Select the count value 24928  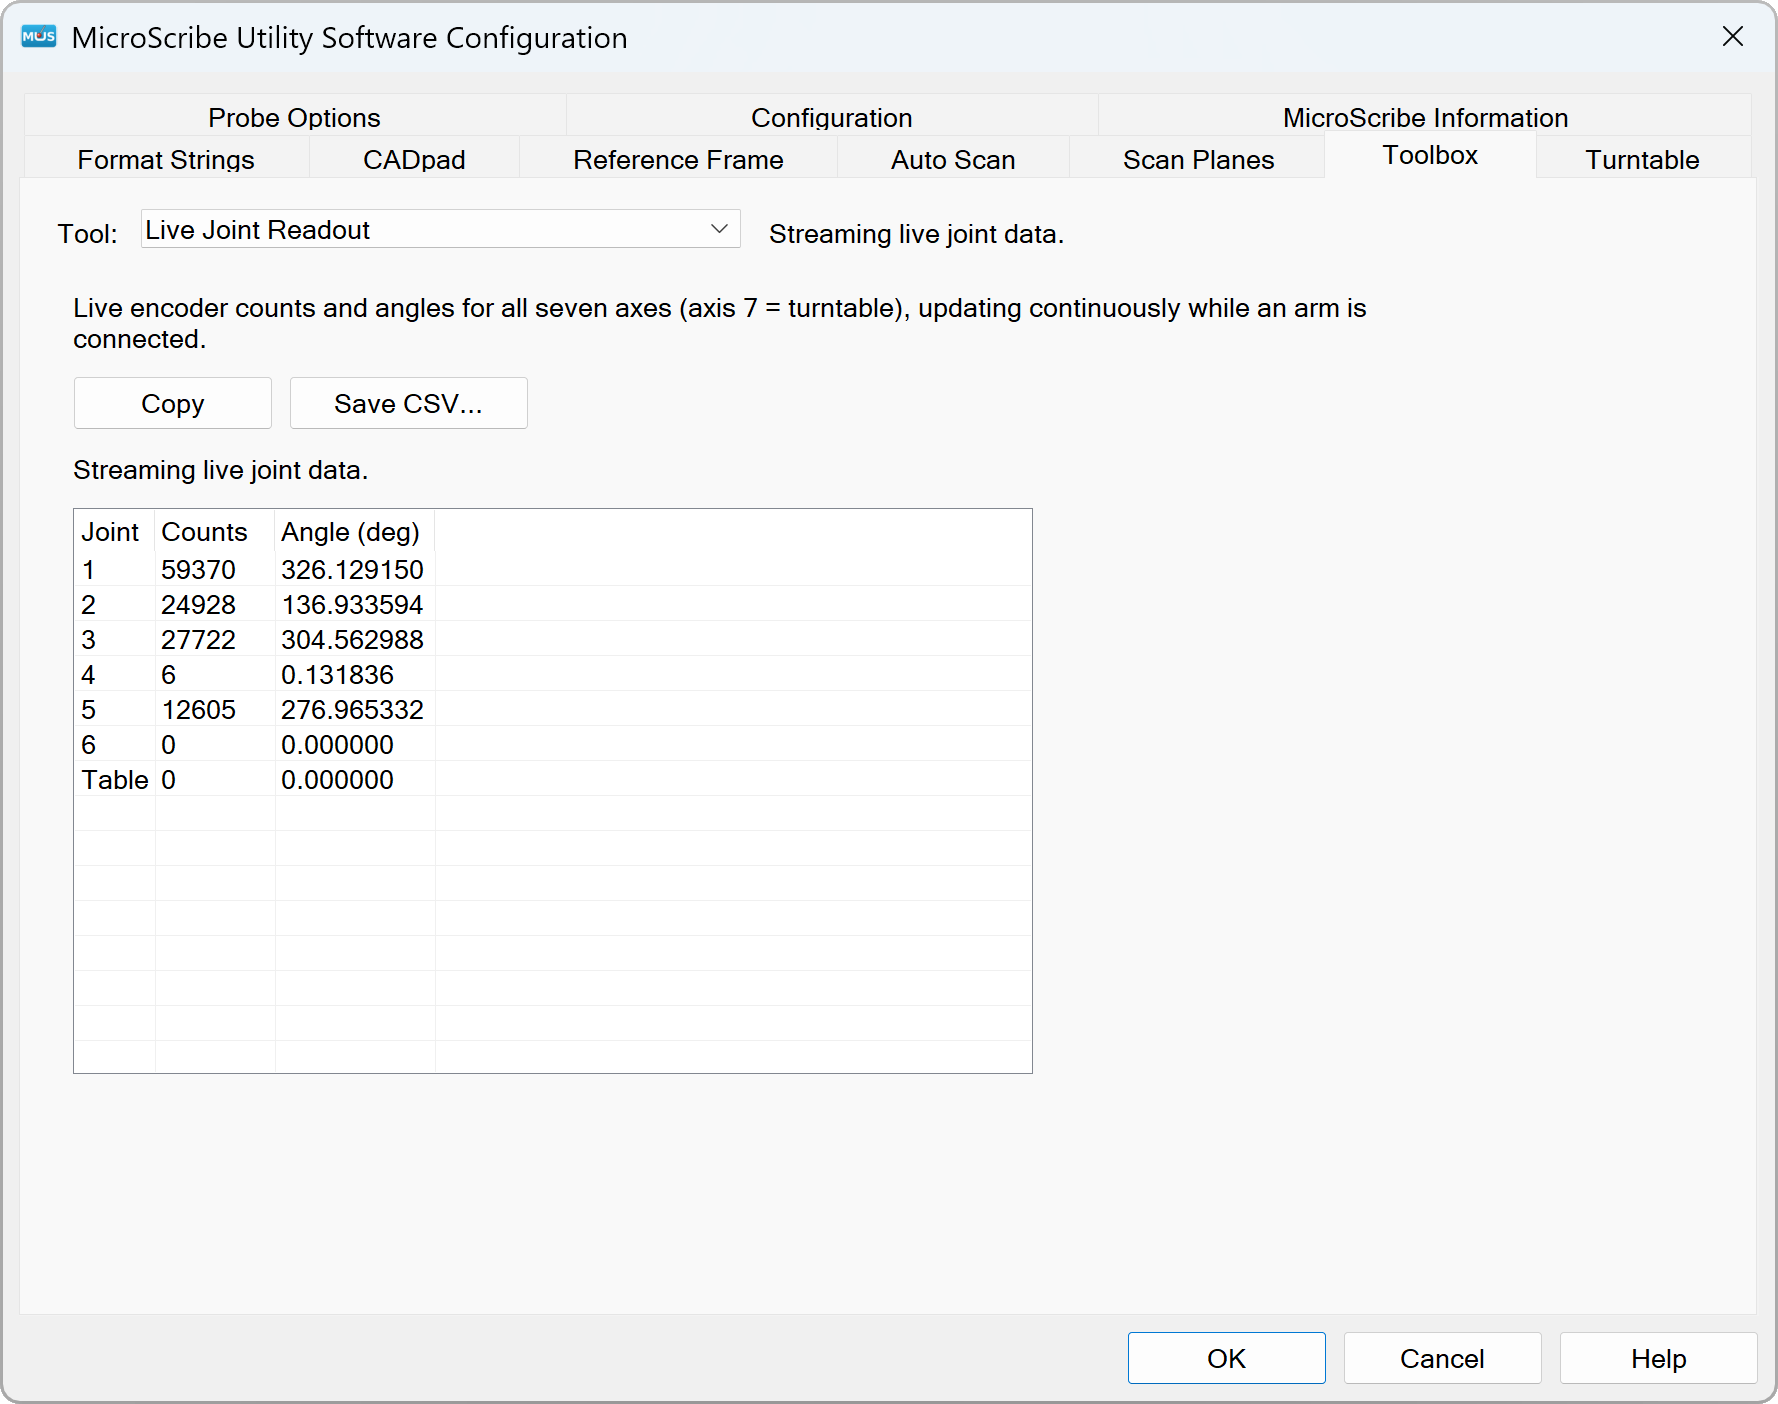tap(198, 604)
